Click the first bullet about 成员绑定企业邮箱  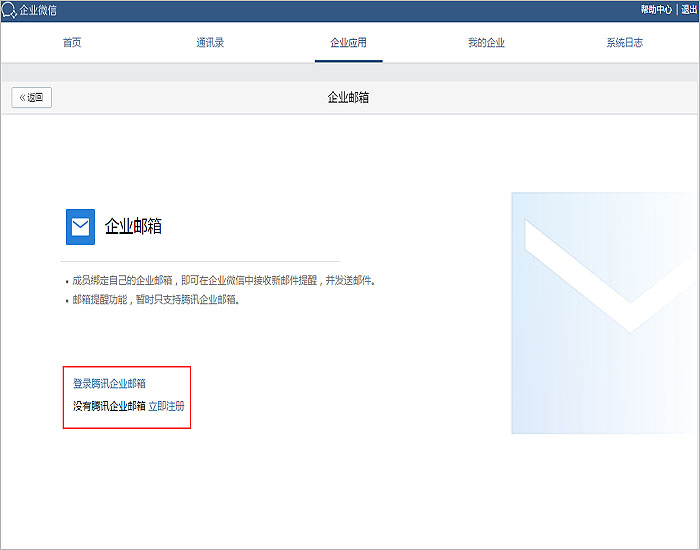click(x=223, y=281)
